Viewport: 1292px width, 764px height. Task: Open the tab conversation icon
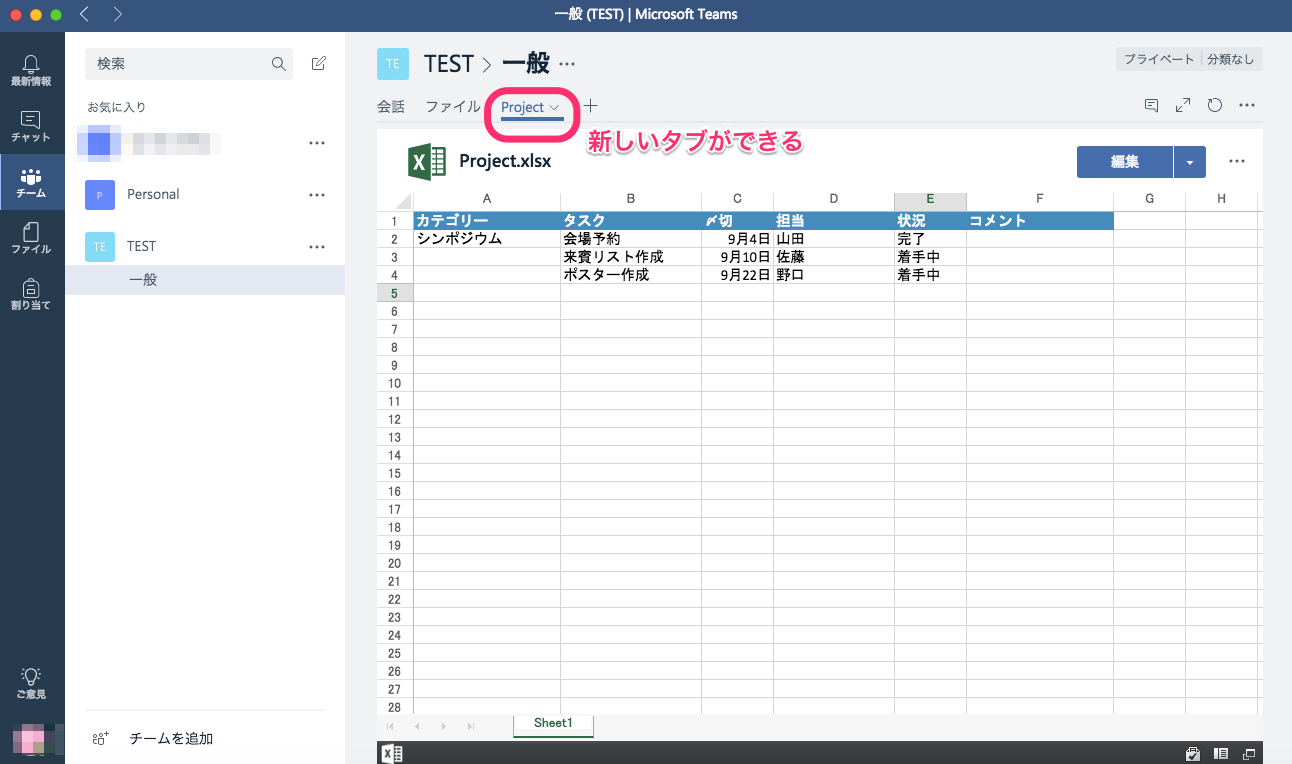tap(1151, 105)
